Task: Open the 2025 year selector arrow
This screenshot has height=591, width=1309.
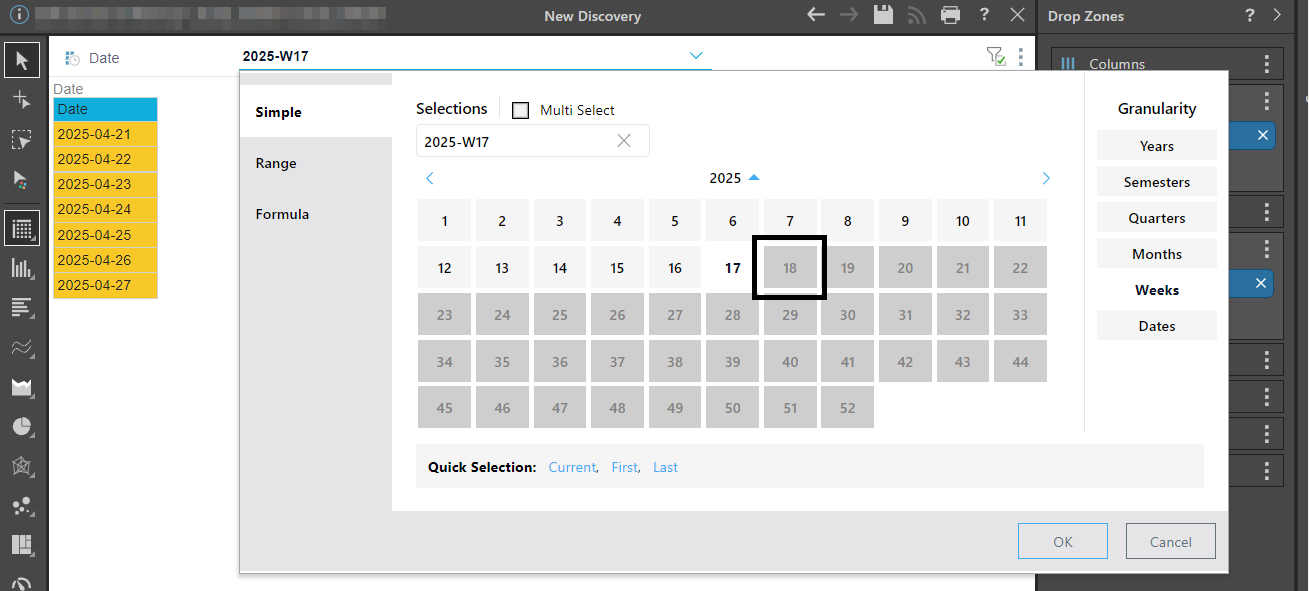Action: pos(754,177)
